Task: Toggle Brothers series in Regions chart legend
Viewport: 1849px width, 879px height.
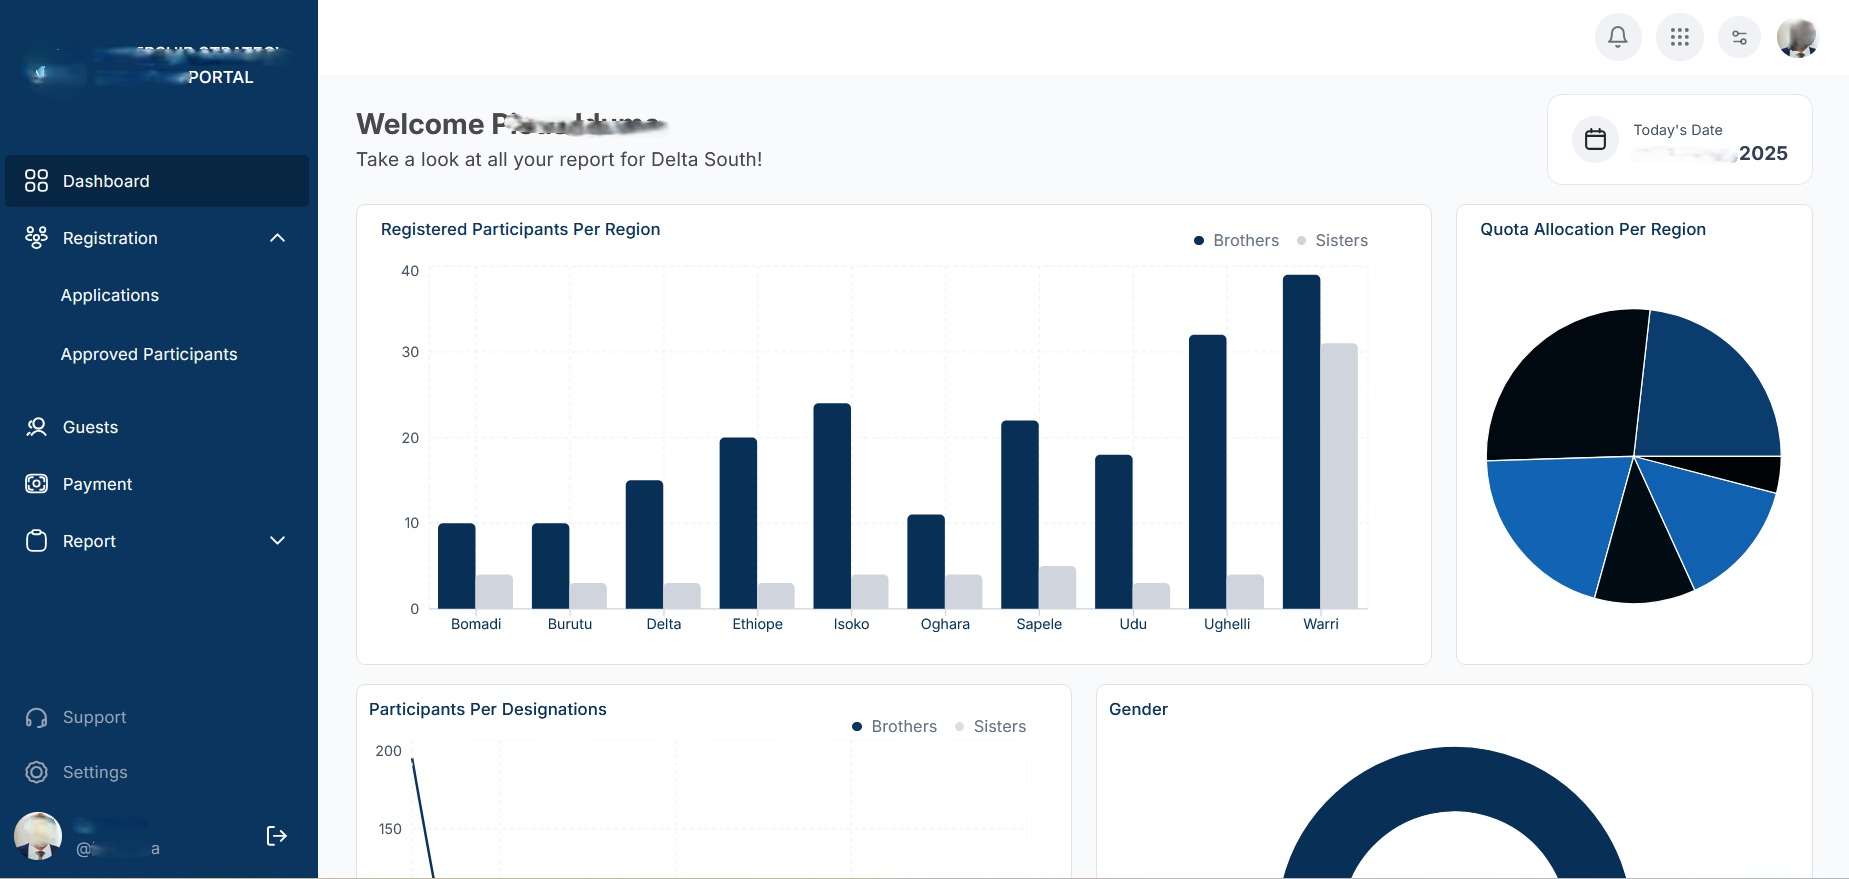Action: 1236,240
